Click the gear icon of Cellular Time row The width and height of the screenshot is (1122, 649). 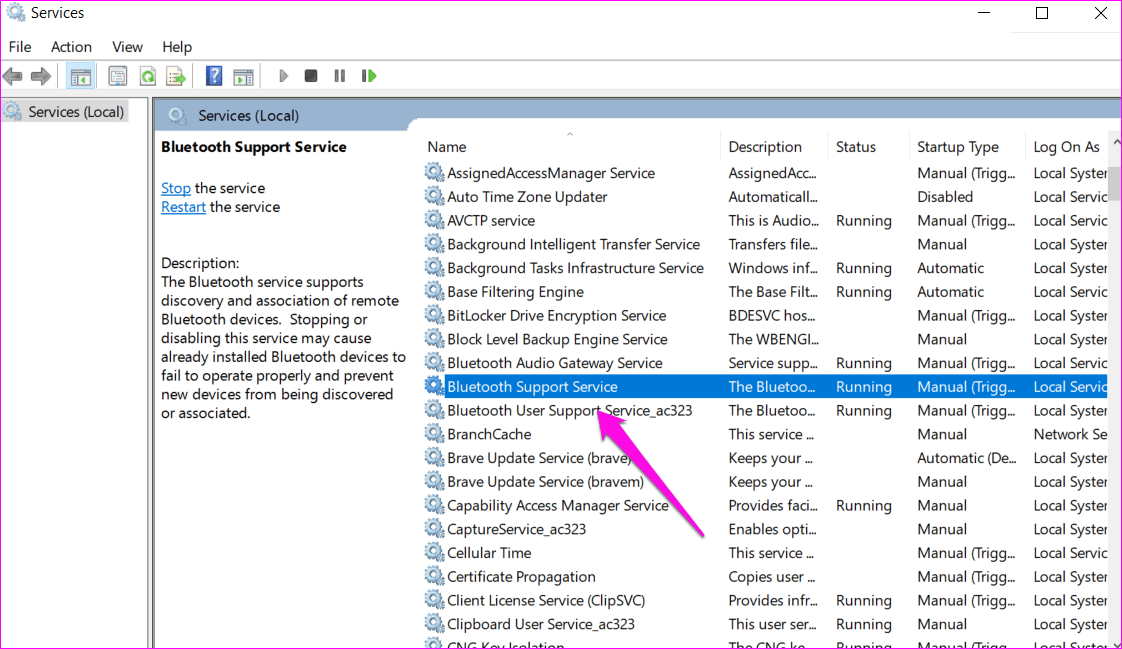coord(434,552)
